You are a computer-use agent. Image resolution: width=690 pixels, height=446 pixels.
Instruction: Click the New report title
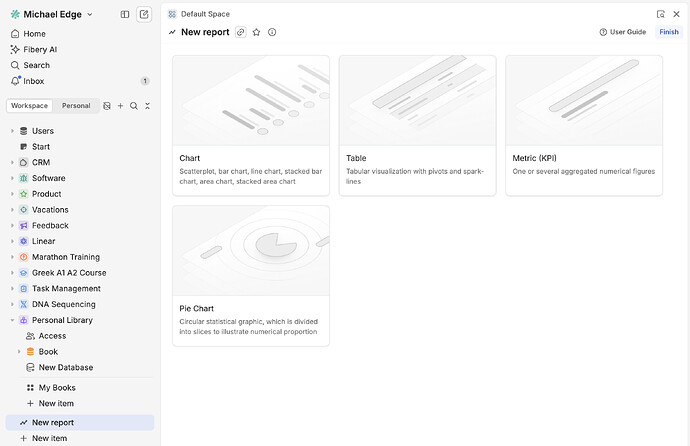click(x=205, y=32)
